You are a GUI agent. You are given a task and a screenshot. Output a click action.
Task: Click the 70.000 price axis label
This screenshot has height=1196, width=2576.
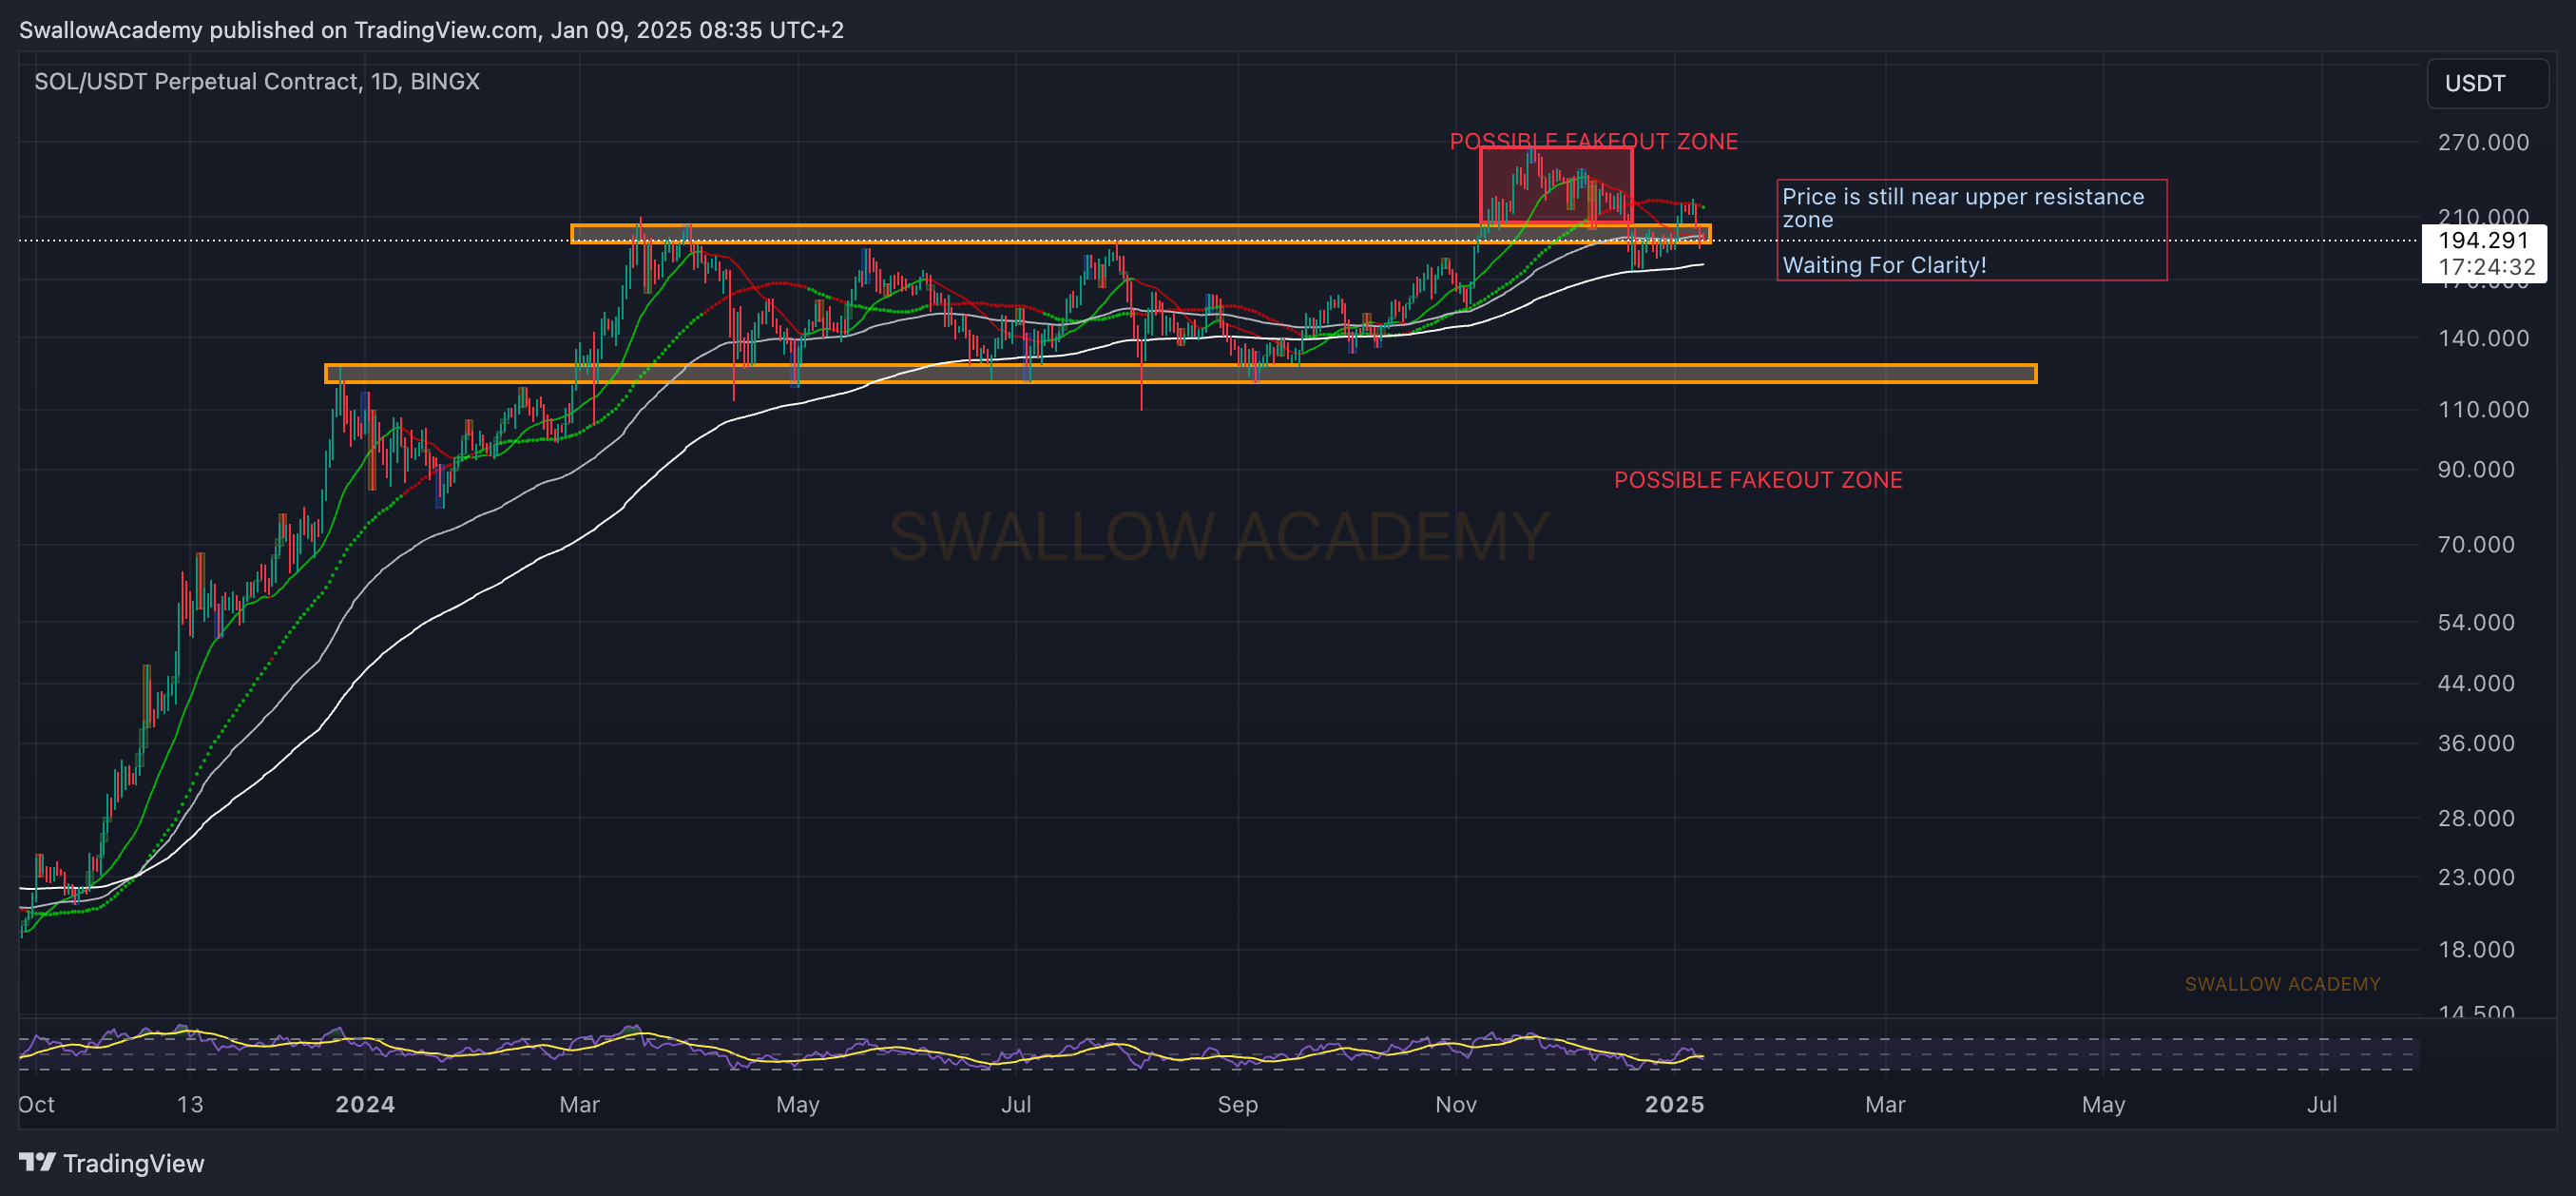pos(2476,544)
